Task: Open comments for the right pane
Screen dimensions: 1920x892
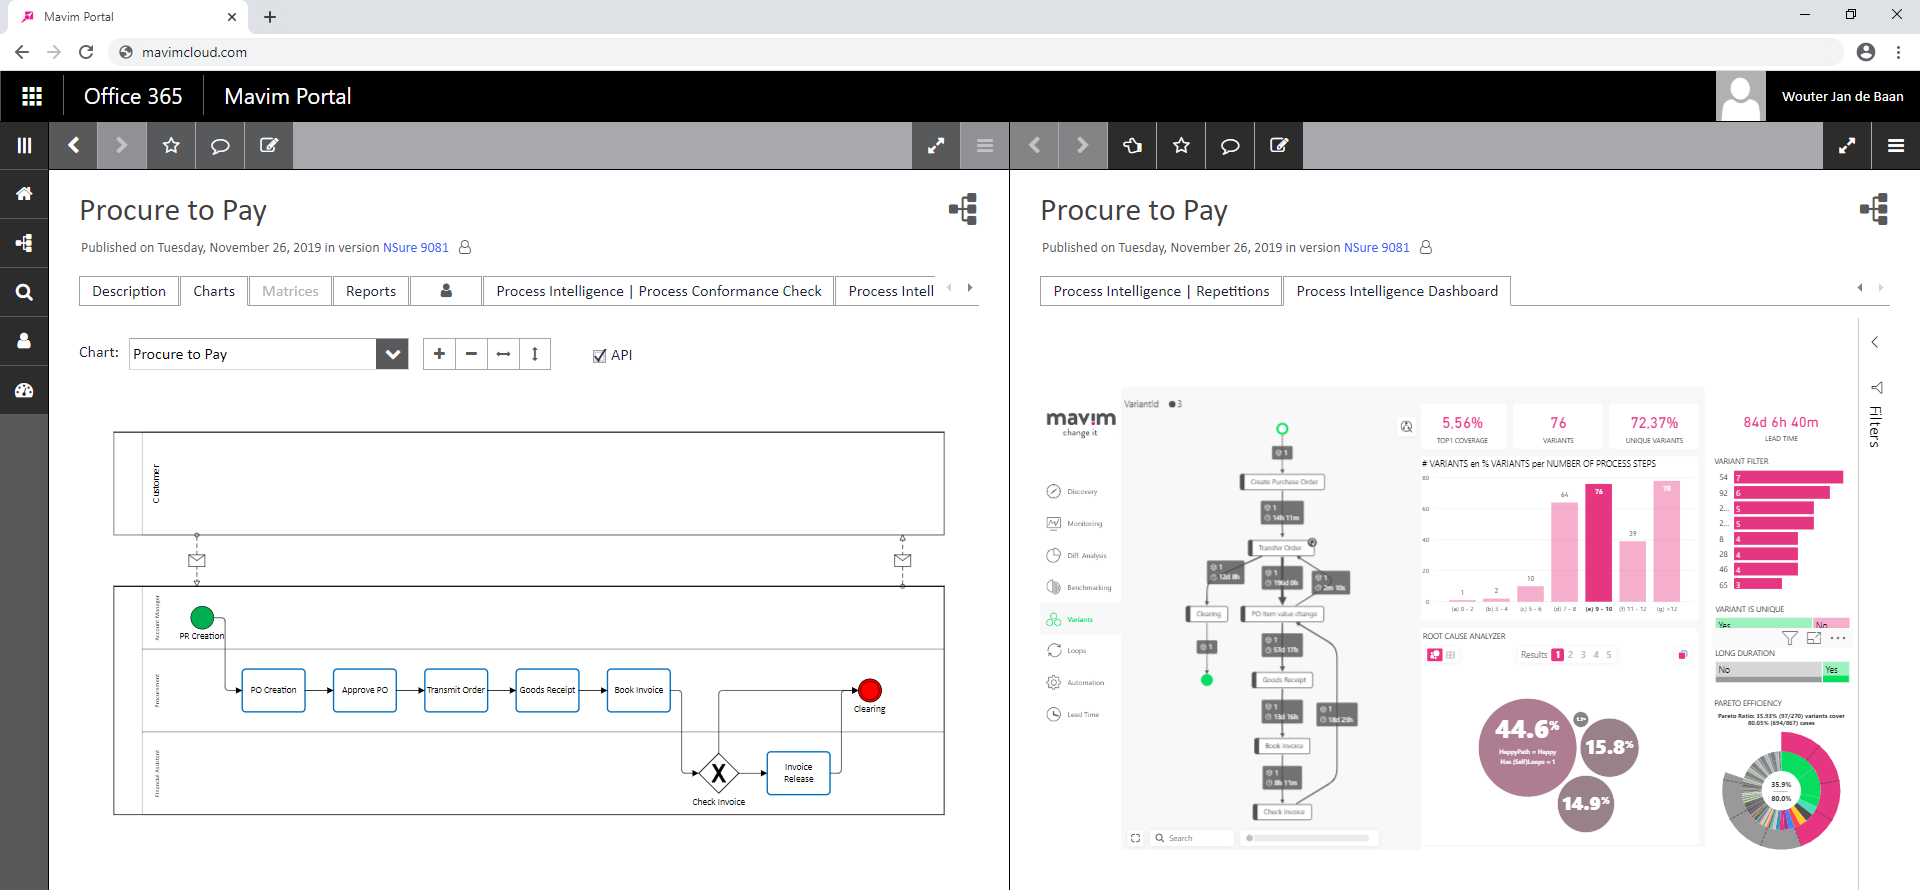Action: tap(1230, 146)
